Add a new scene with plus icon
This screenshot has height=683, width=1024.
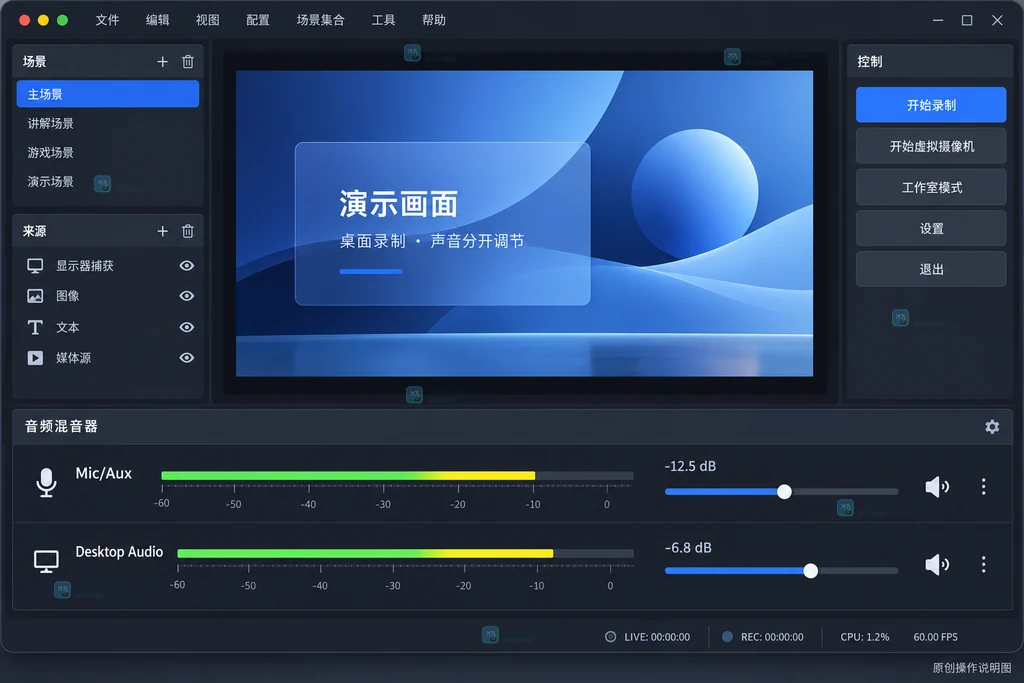tap(163, 61)
